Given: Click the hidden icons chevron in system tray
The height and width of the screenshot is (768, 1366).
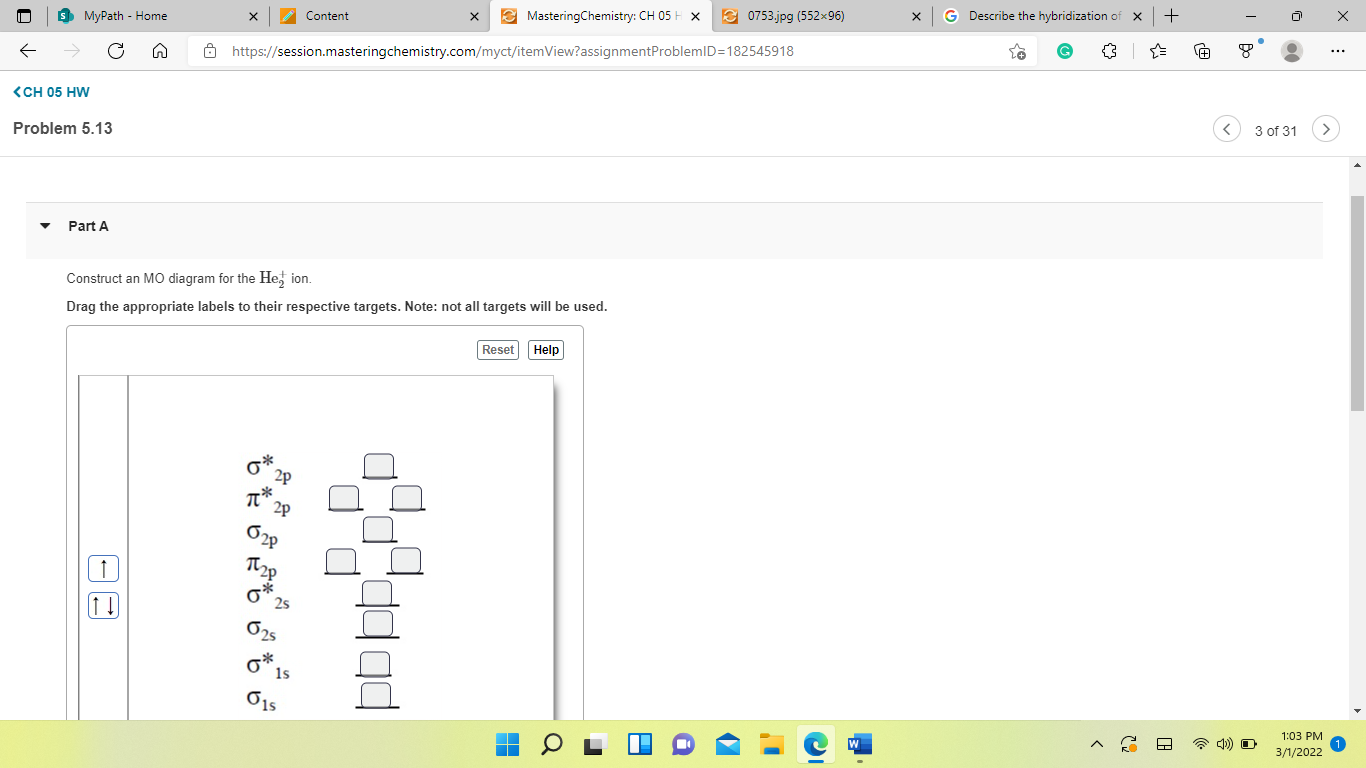Looking at the screenshot, I should (x=1098, y=744).
